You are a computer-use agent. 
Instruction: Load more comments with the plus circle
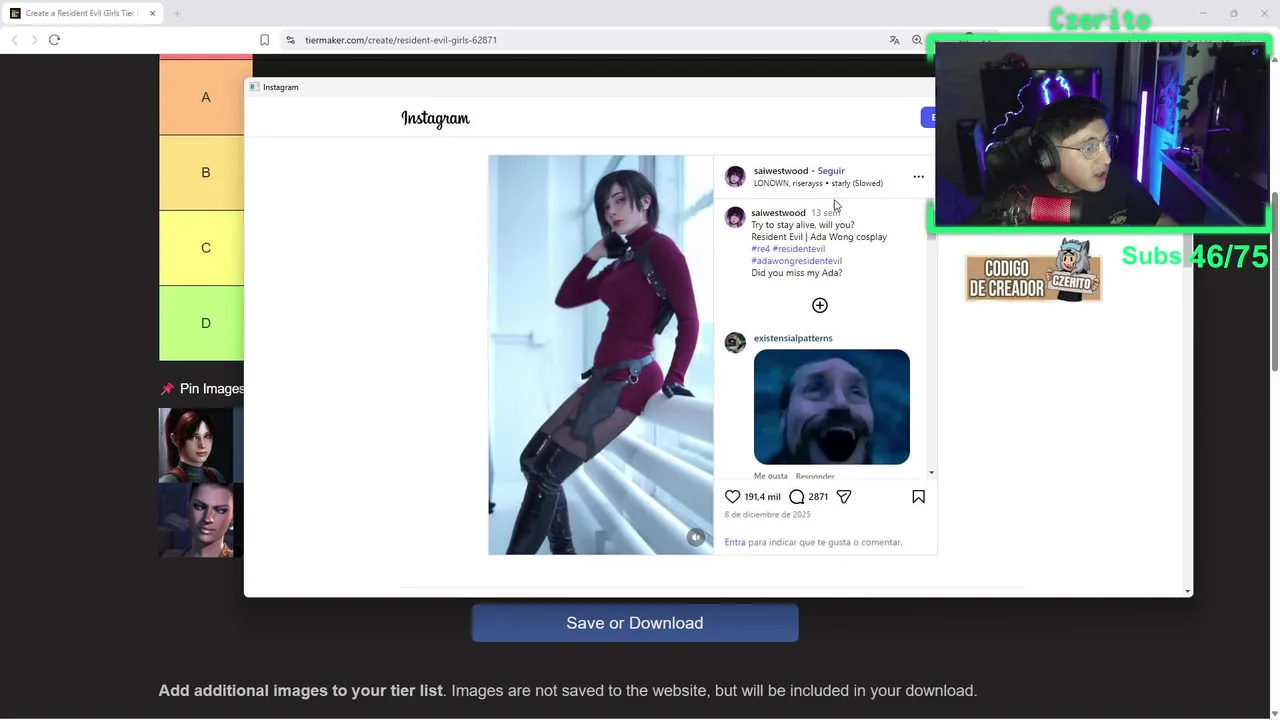[820, 305]
